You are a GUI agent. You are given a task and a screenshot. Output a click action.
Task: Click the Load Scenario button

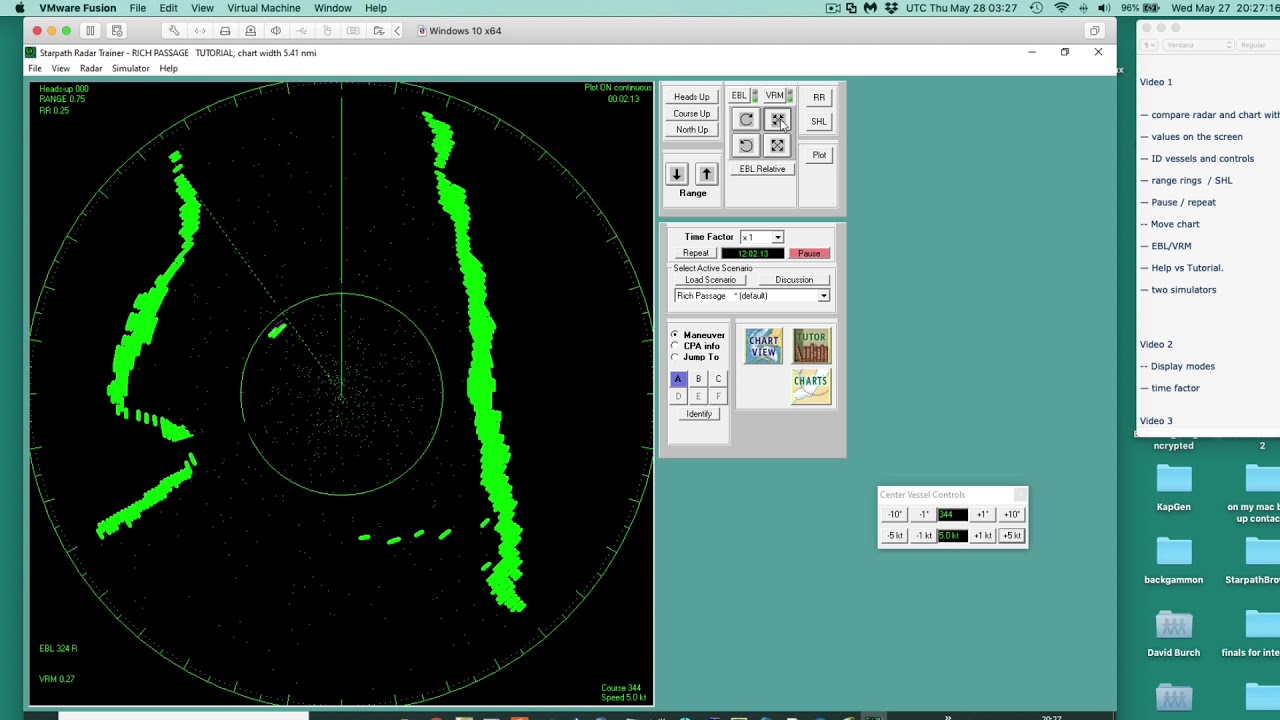point(710,280)
